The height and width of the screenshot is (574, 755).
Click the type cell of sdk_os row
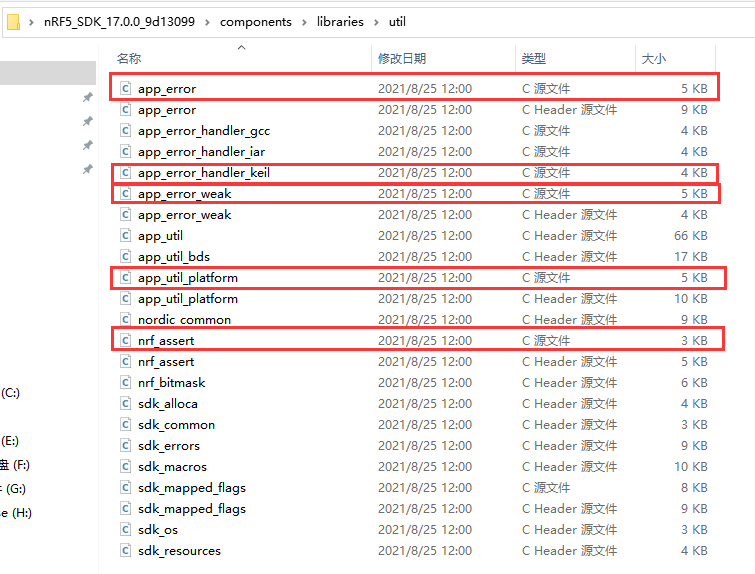click(x=569, y=530)
